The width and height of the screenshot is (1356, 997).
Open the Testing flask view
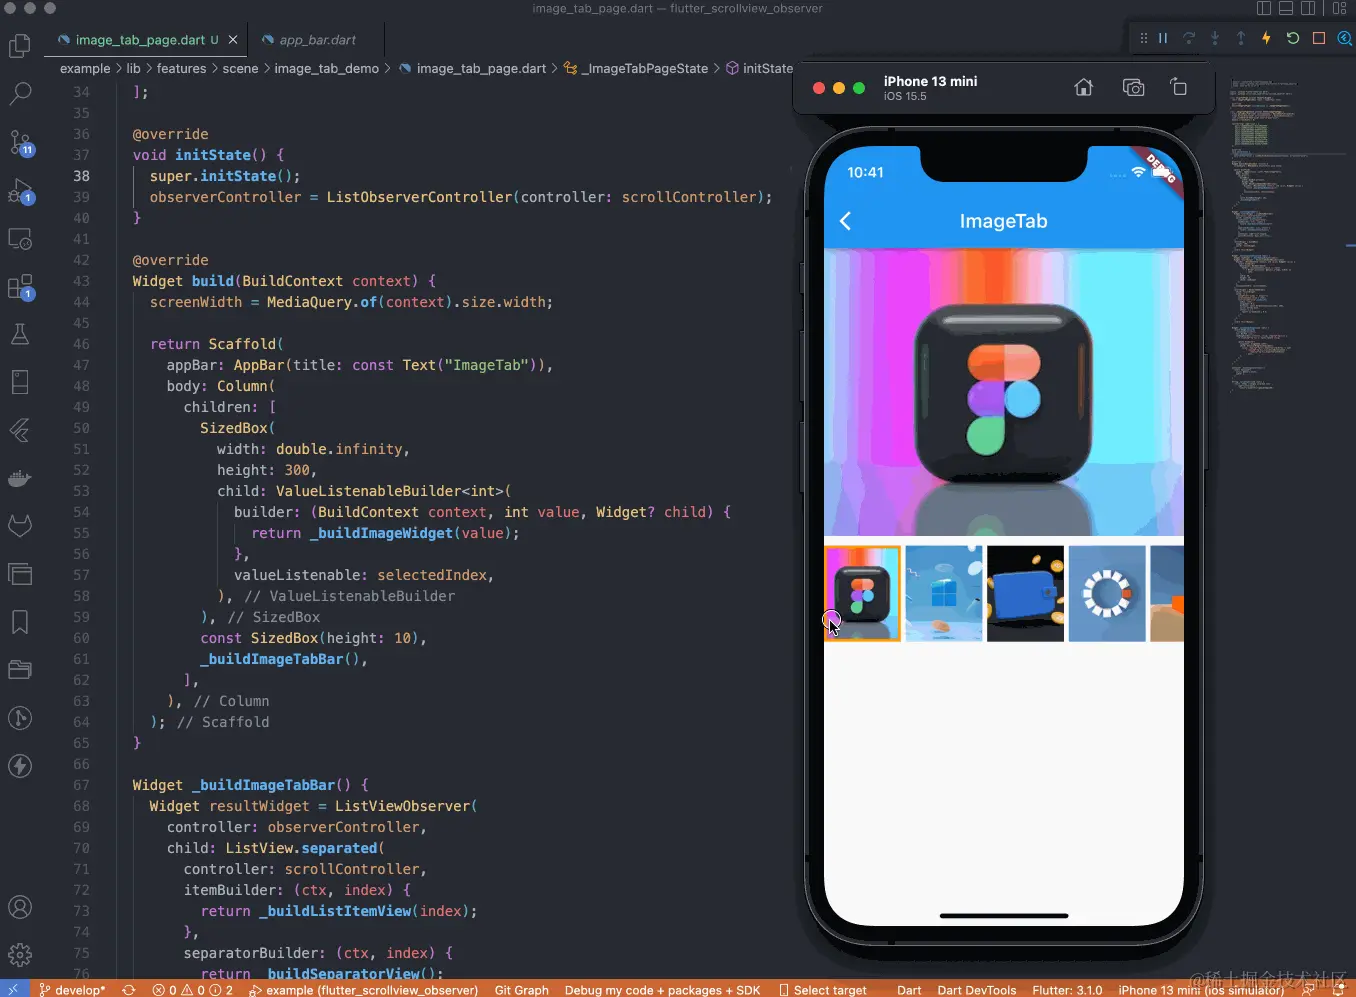click(x=20, y=334)
